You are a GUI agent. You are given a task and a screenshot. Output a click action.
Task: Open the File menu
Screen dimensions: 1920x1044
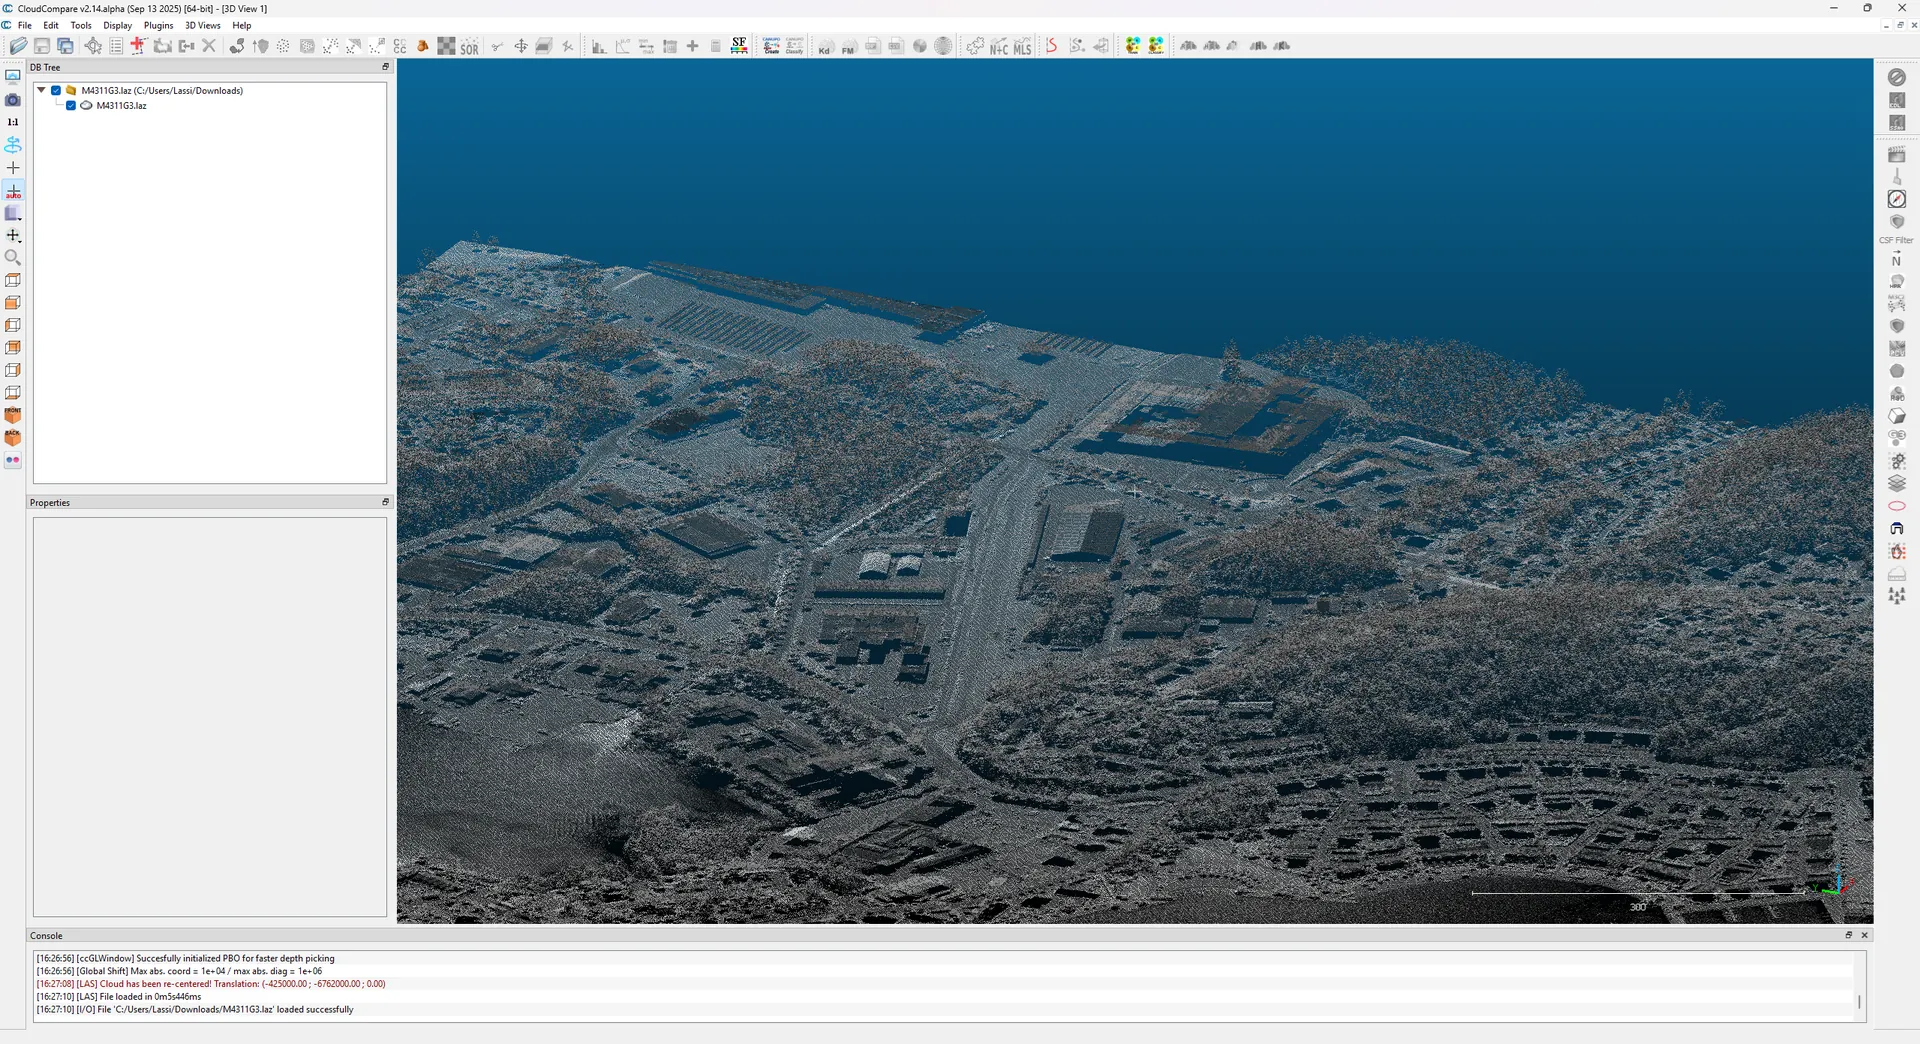point(25,25)
